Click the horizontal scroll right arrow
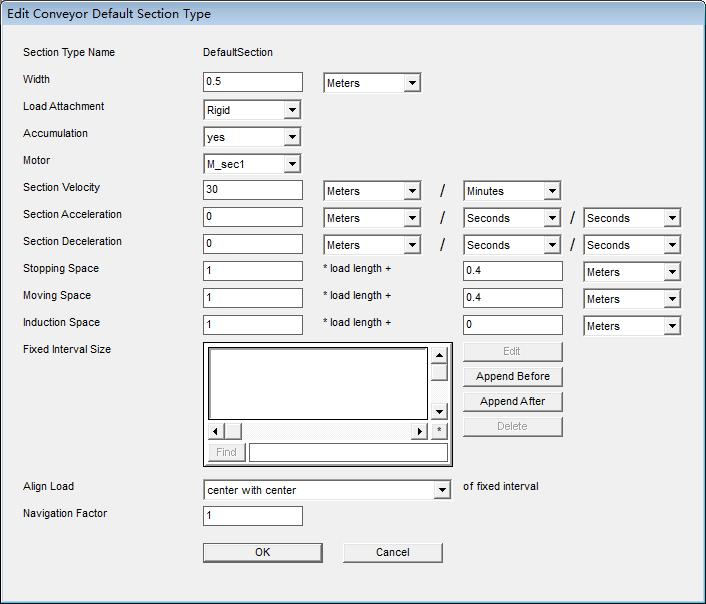This screenshot has height=604, width=706. click(x=420, y=431)
